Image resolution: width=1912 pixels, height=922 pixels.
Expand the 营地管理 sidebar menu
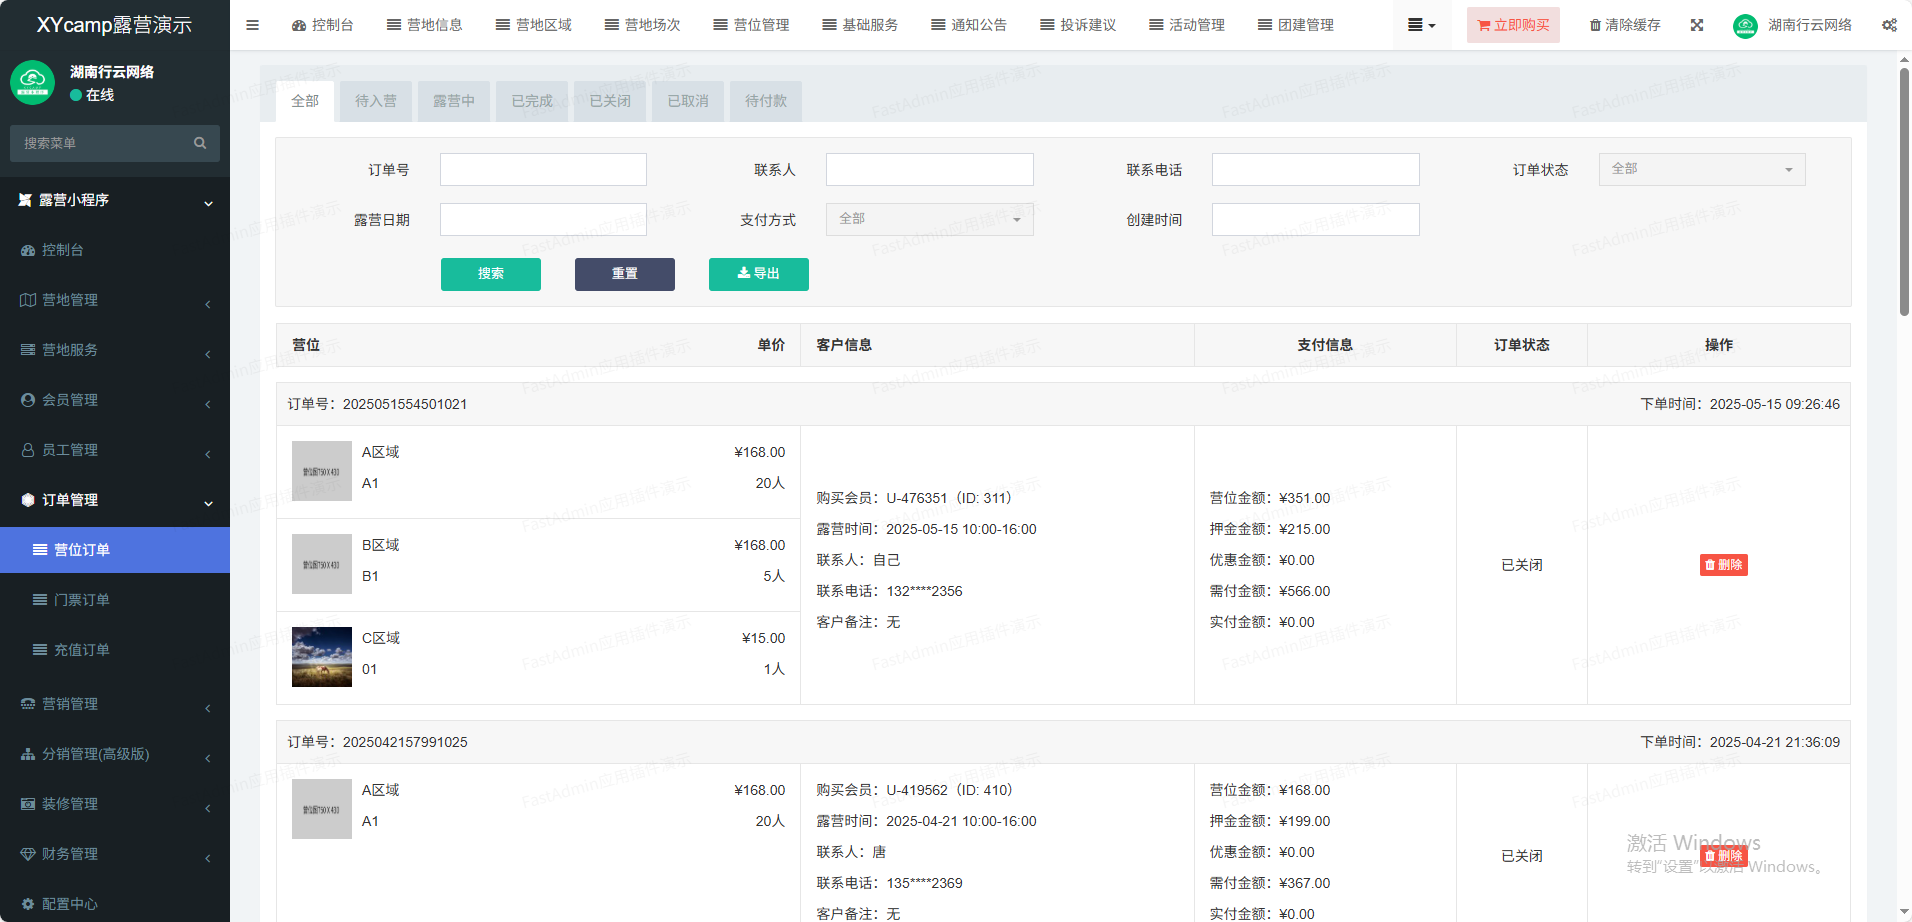(x=114, y=300)
